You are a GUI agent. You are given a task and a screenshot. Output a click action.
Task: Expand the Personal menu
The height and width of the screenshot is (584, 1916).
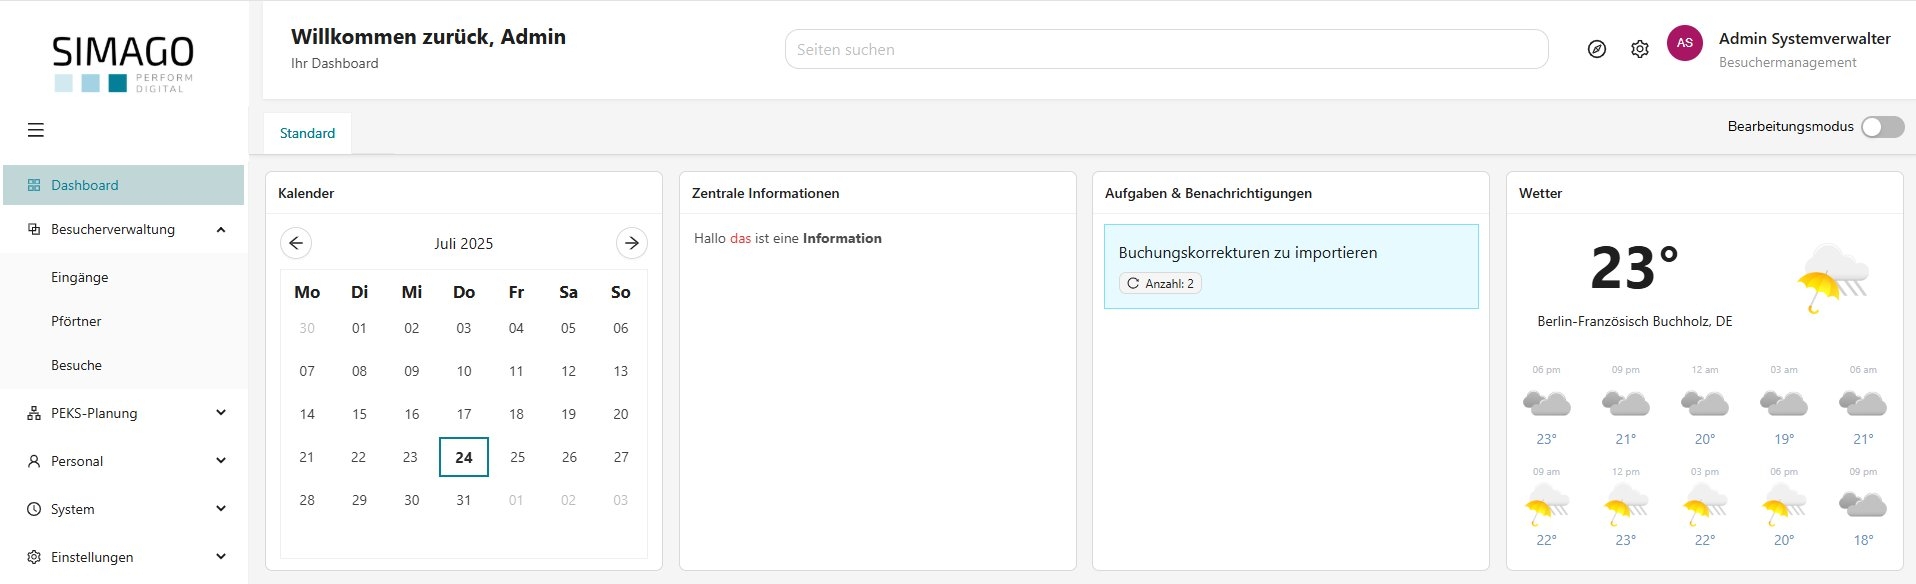(x=221, y=461)
